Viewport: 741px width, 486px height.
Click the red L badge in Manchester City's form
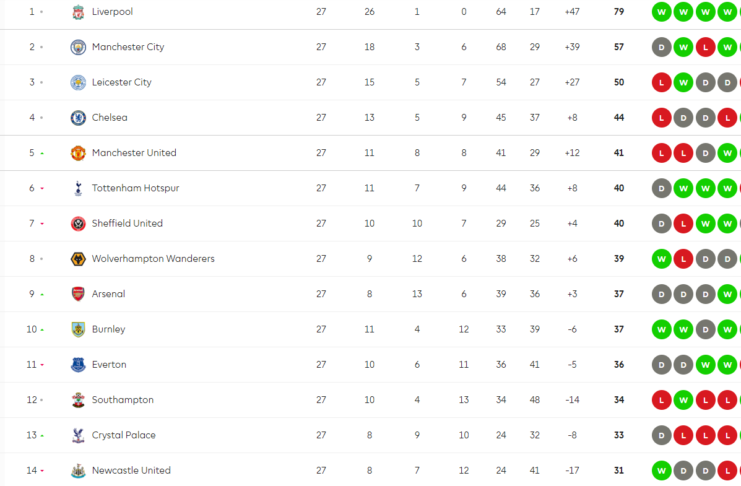point(705,47)
